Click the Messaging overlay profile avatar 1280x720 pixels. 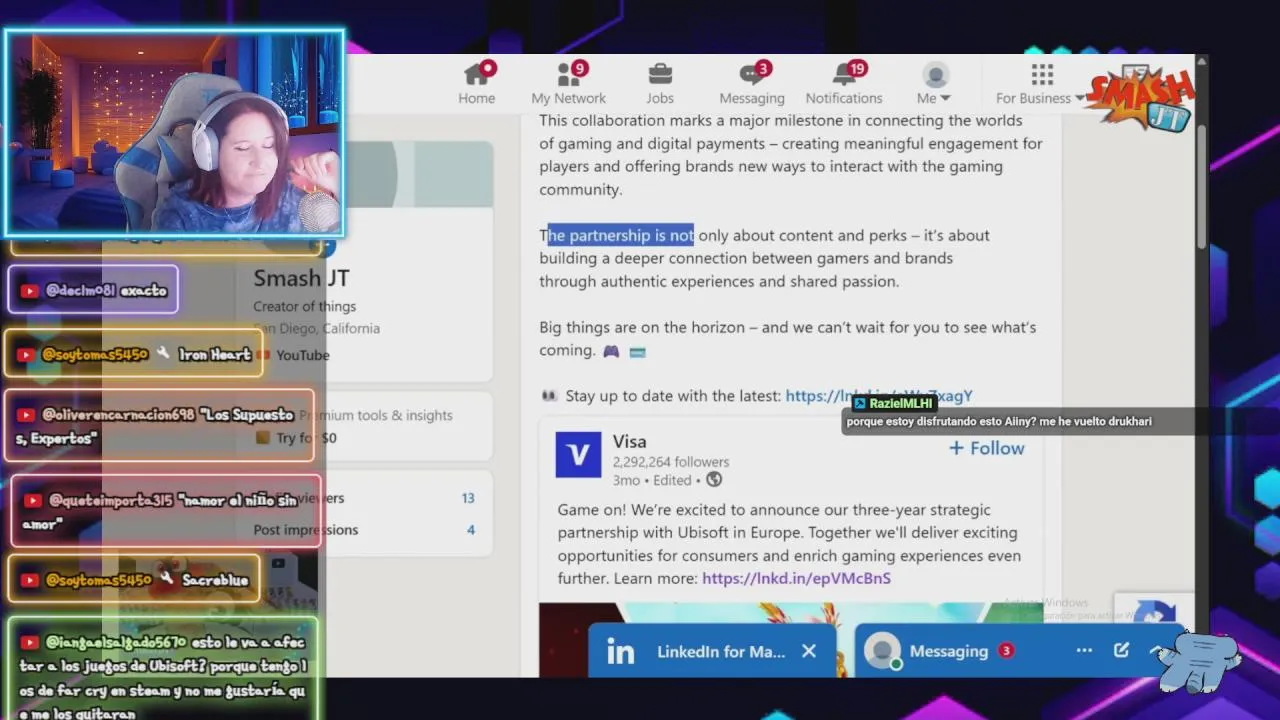(882, 651)
